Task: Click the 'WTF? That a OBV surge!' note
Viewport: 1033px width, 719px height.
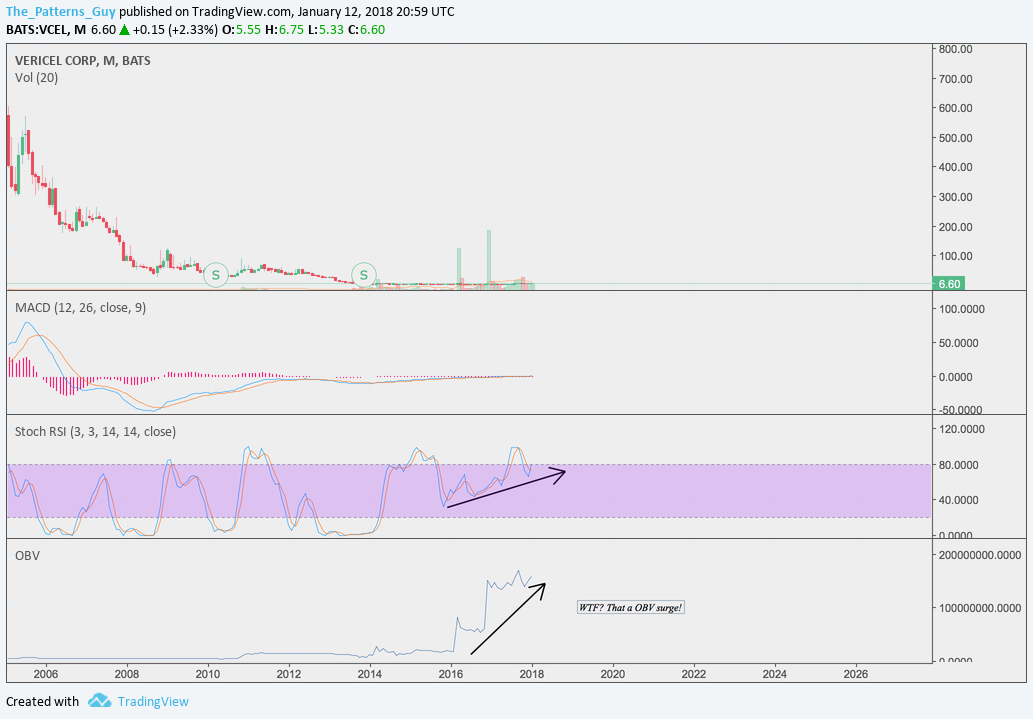Action: [630, 608]
